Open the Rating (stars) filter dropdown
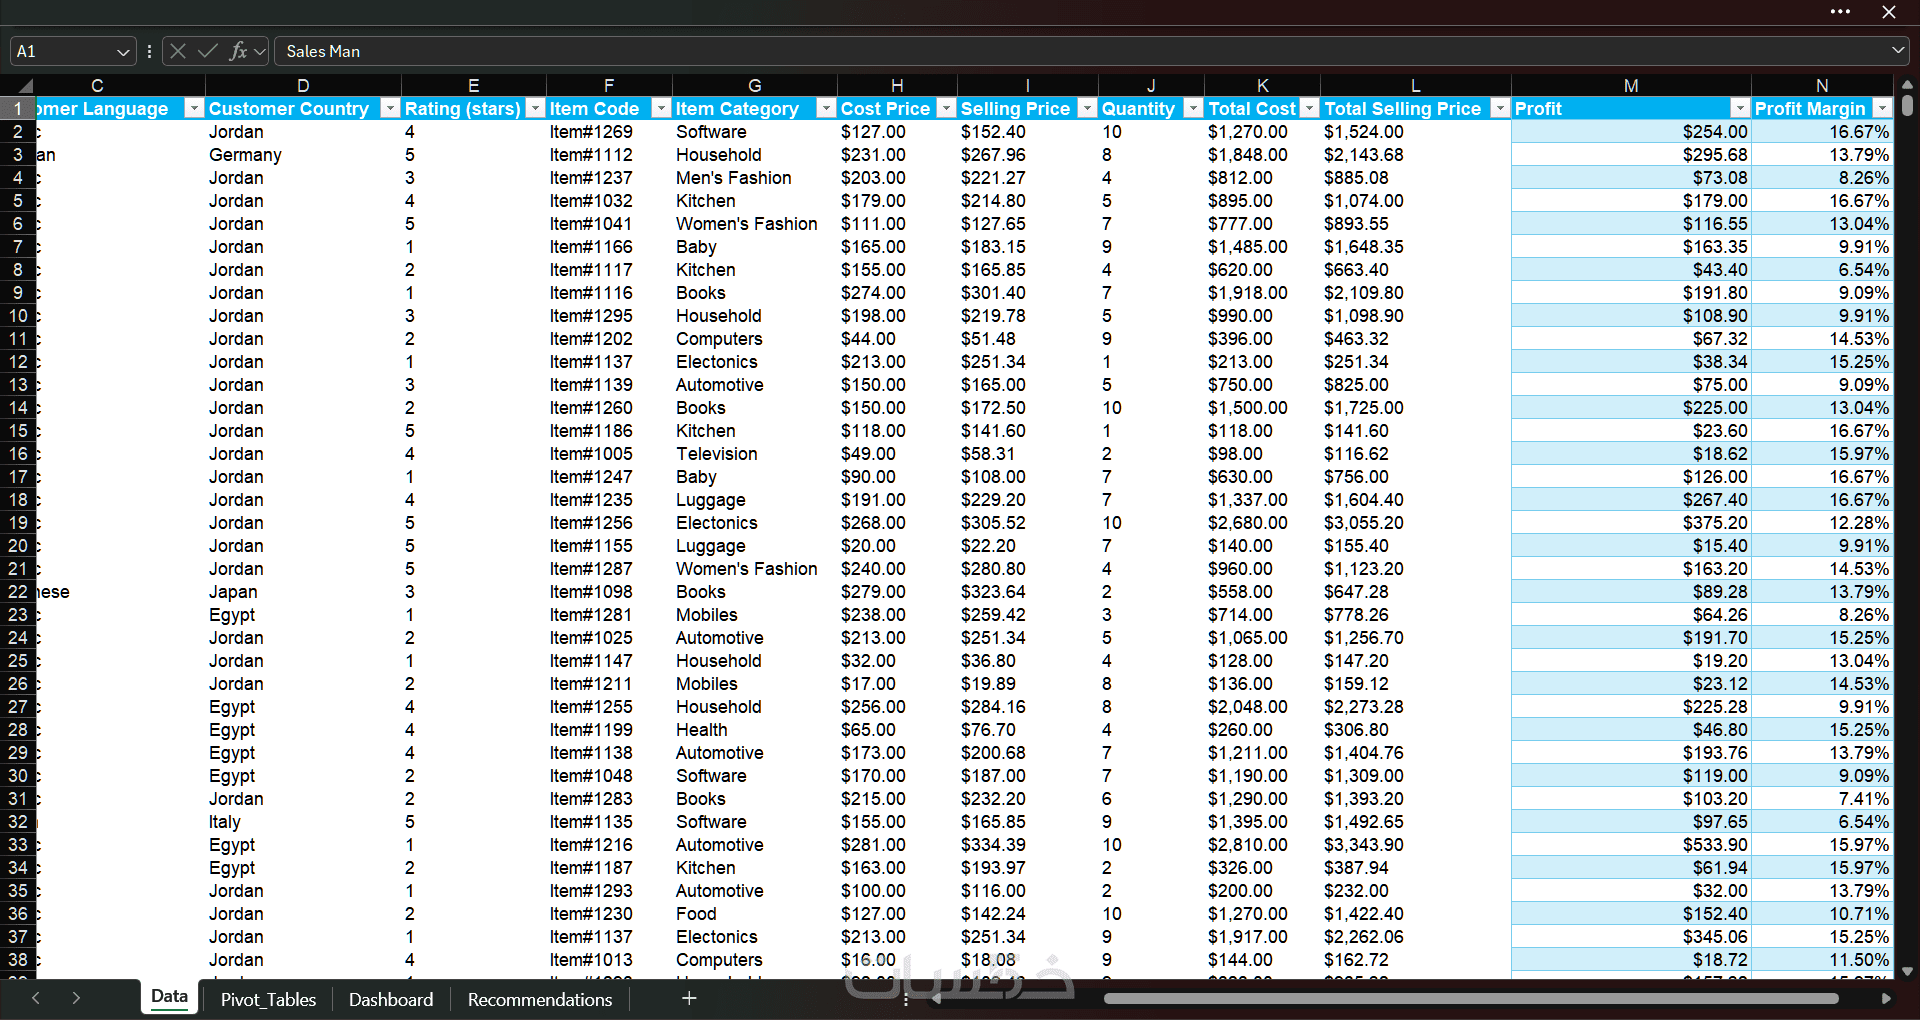The image size is (1920, 1020). pos(535,108)
